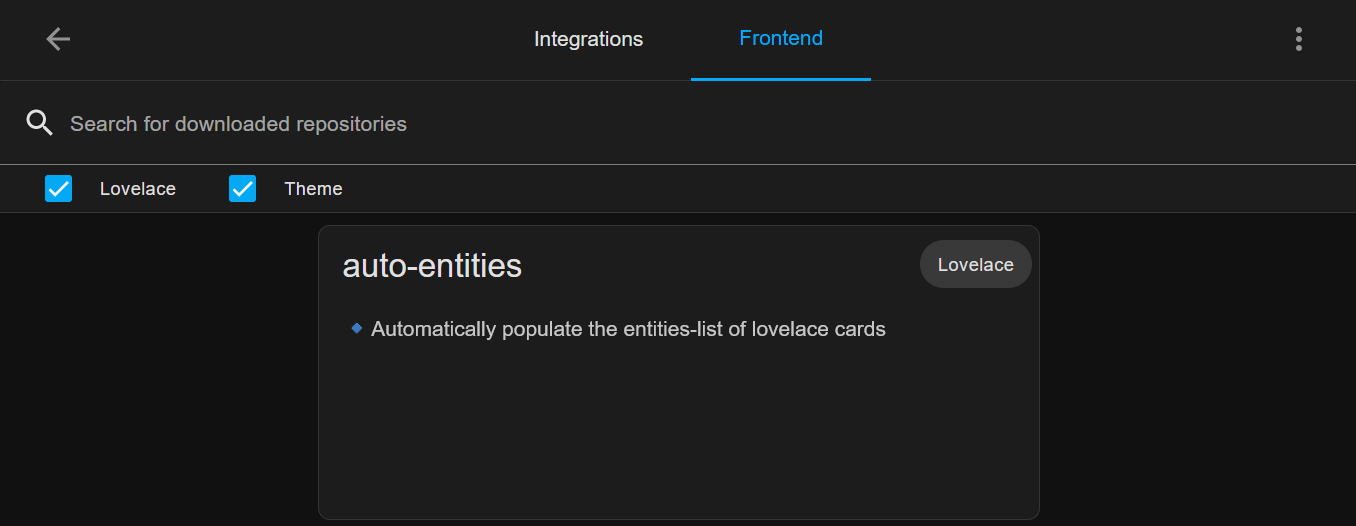The height and width of the screenshot is (526, 1356).
Task: Click the Theme filter label text
Action: pyautogui.click(x=313, y=189)
